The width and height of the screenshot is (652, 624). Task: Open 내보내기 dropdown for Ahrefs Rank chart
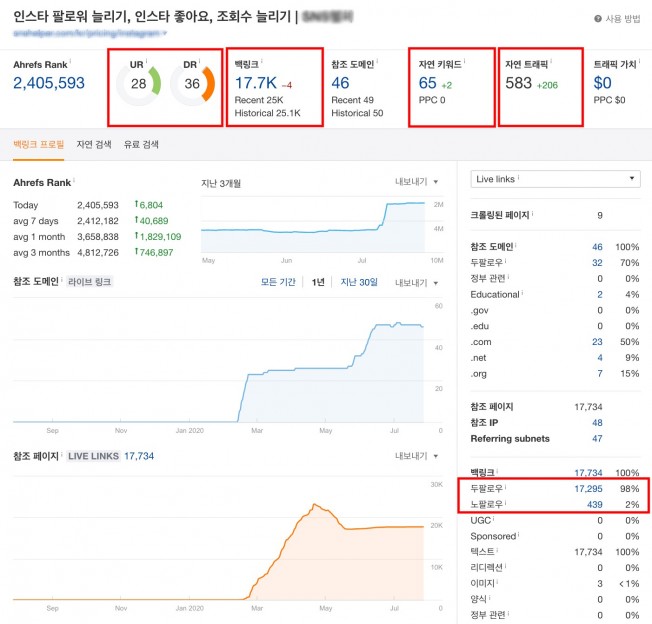(416, 182)
